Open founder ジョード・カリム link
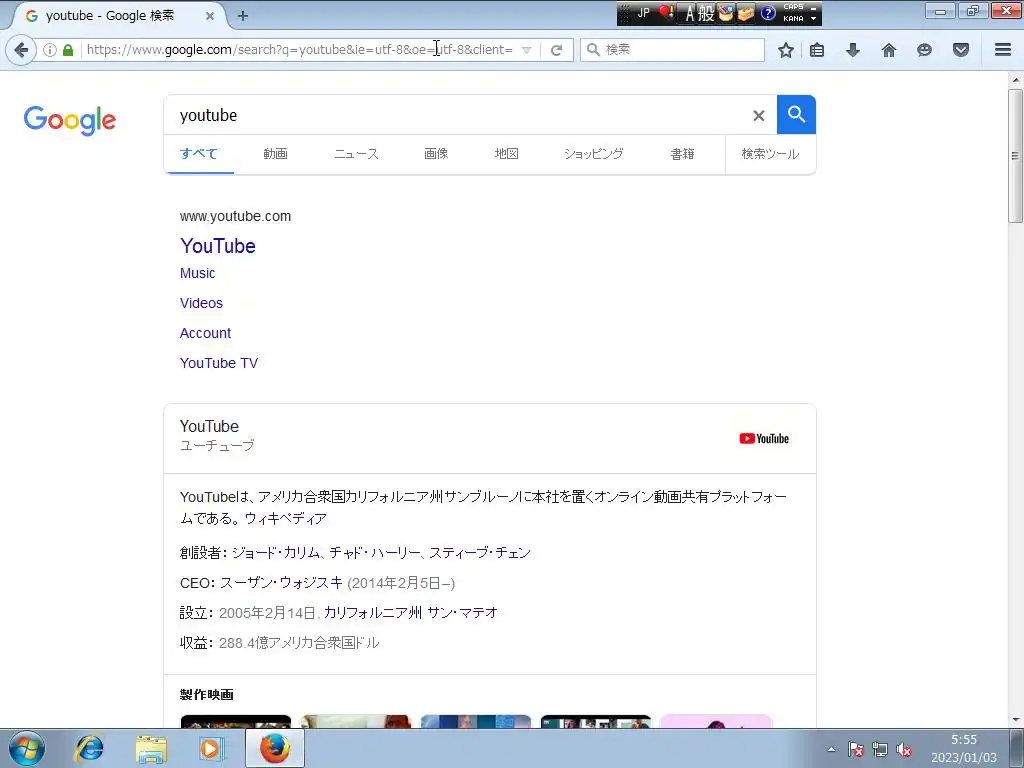The width and height of the screenshot is (1024, 768). (276, 553)
